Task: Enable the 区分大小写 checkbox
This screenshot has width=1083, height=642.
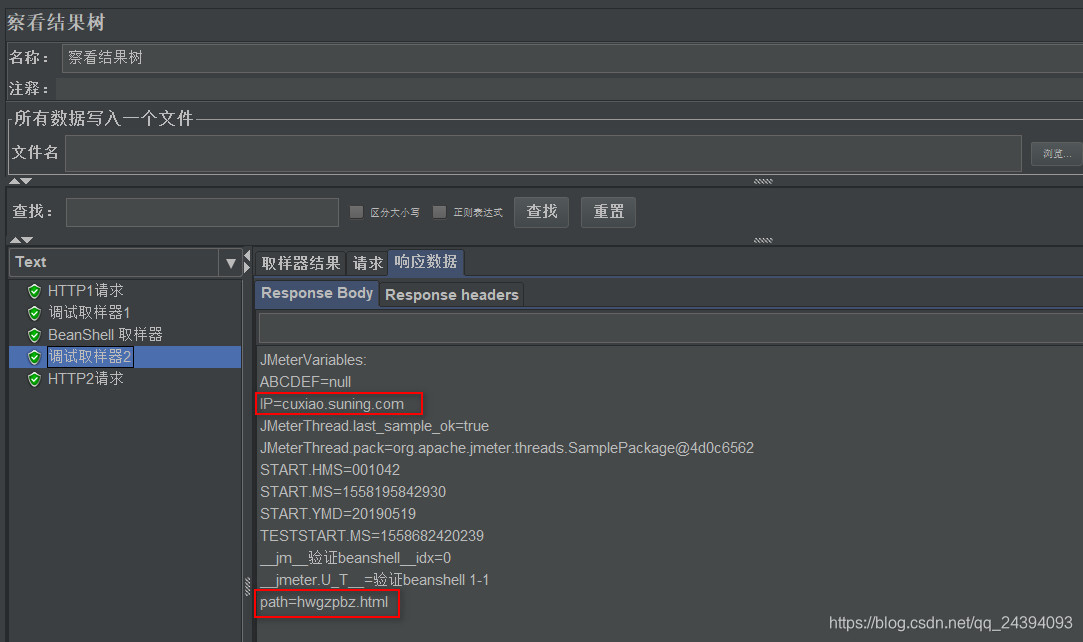Action: coord(356,212)
